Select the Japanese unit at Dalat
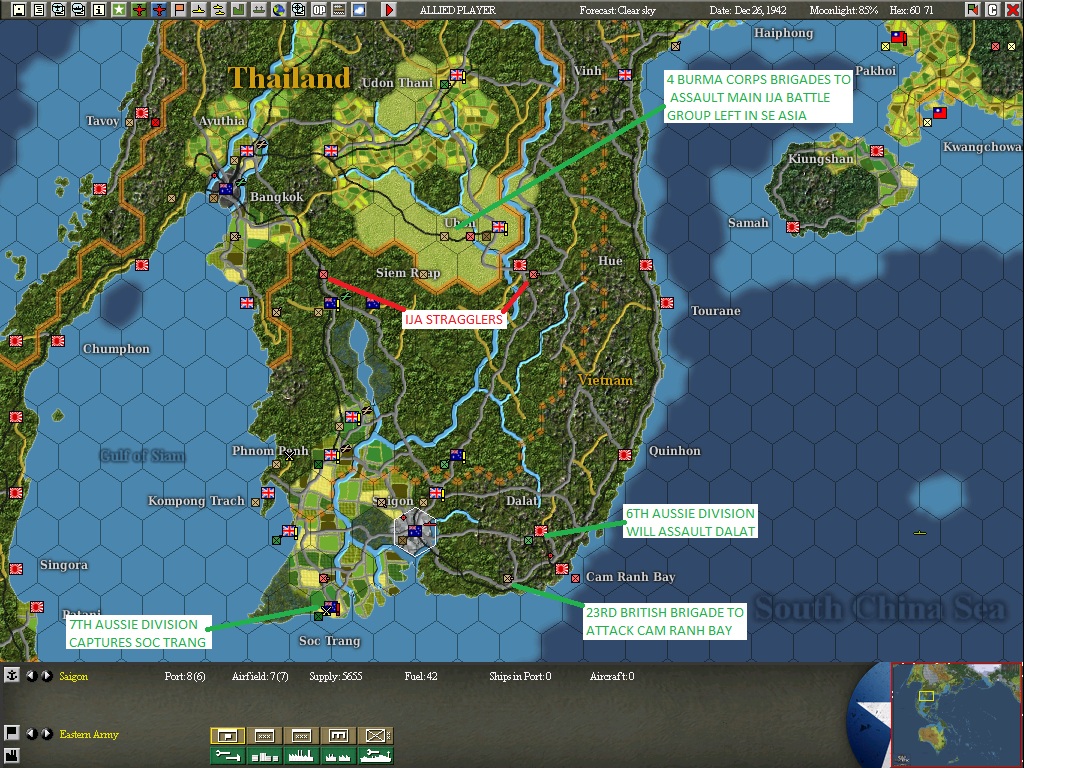The image size is (1078, 774). click(x=541, y=531)
